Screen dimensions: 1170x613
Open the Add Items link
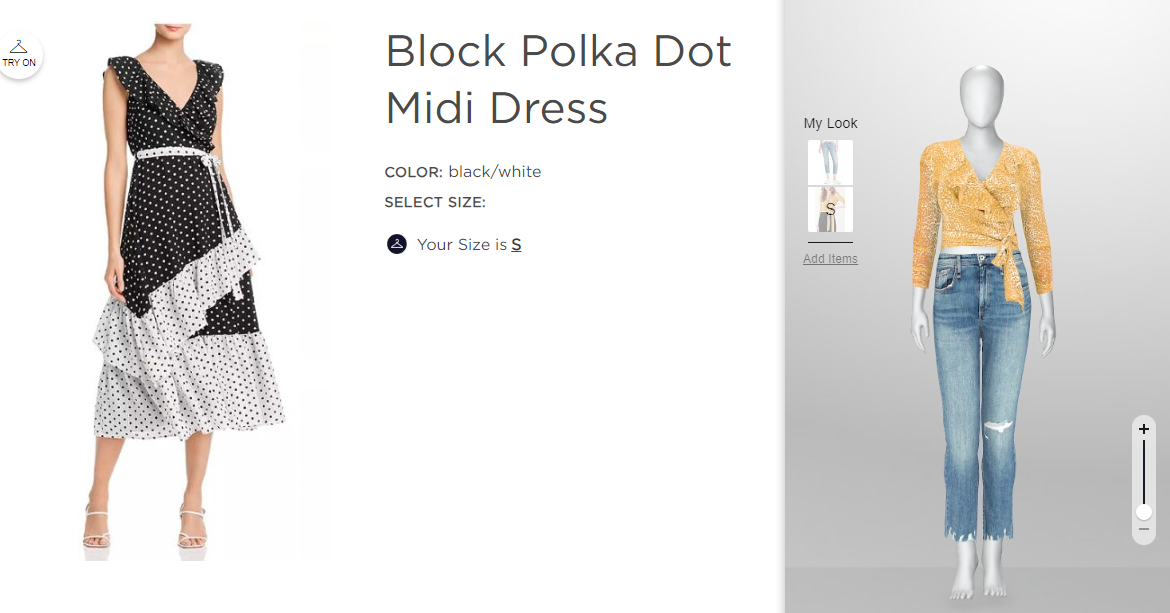pos(830,259)
